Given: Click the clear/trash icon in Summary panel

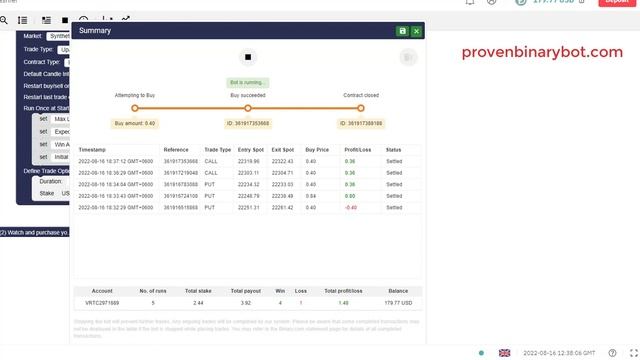Looking at the screenshot, I should click(408, 58).
